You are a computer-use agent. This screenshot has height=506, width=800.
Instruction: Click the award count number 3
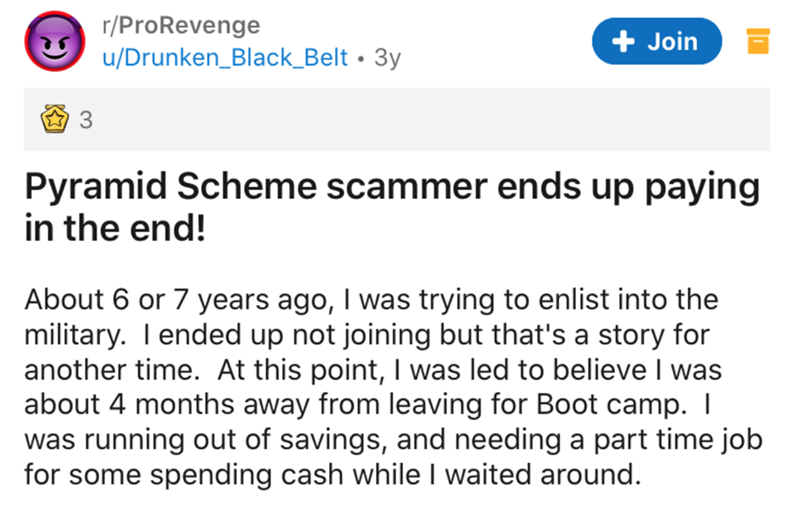pyautogui.click(x=85, y=120)
